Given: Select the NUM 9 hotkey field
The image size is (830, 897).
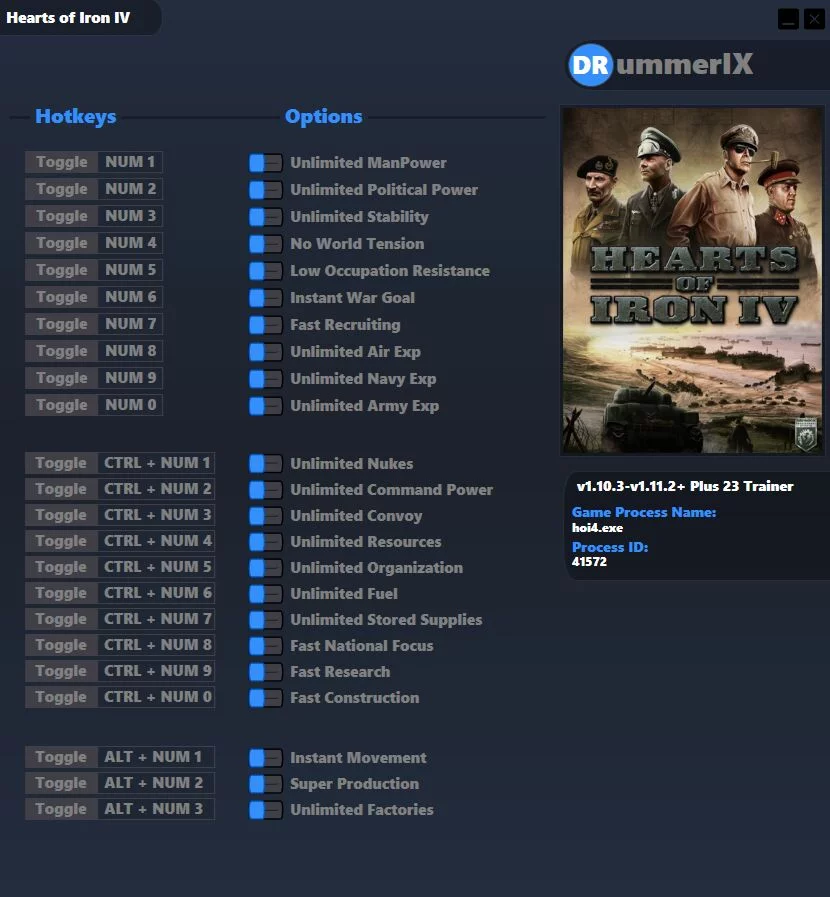Looking at the screenshot, I should click(x=130, y=378).
